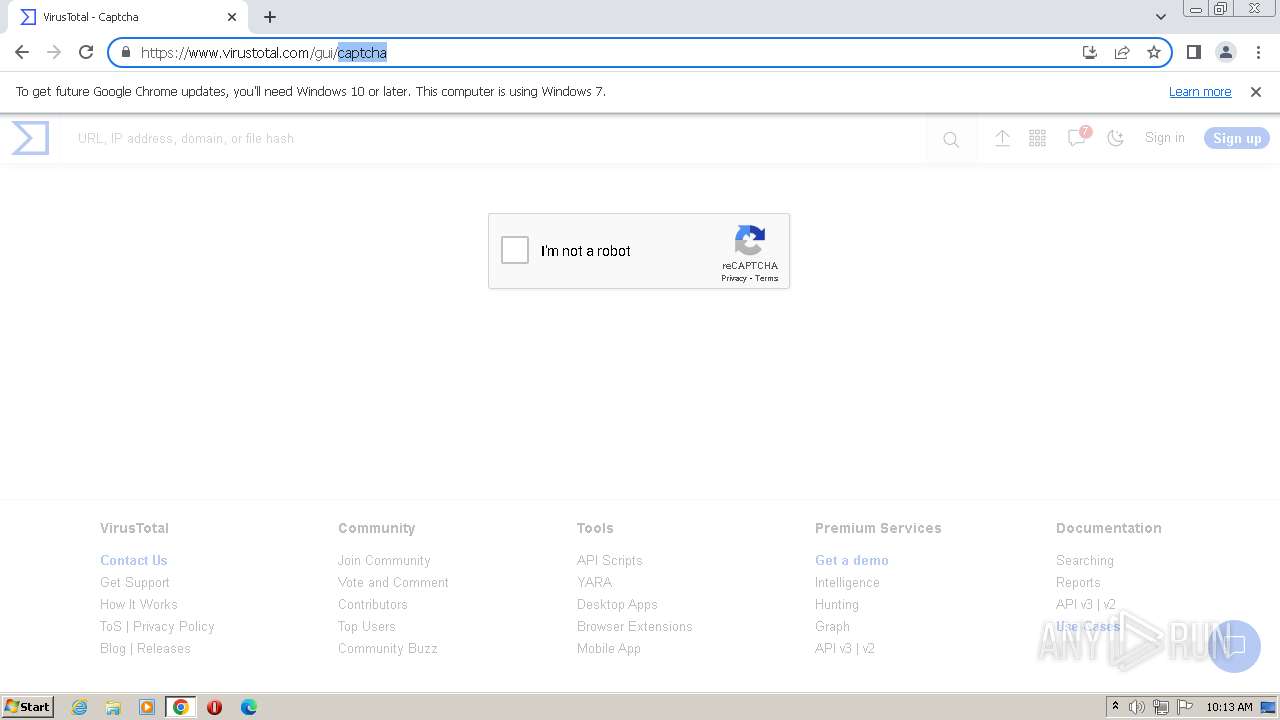1280x720 pixels.
Task: Click the install app icon in address bar
Action: pos(1090,52)
